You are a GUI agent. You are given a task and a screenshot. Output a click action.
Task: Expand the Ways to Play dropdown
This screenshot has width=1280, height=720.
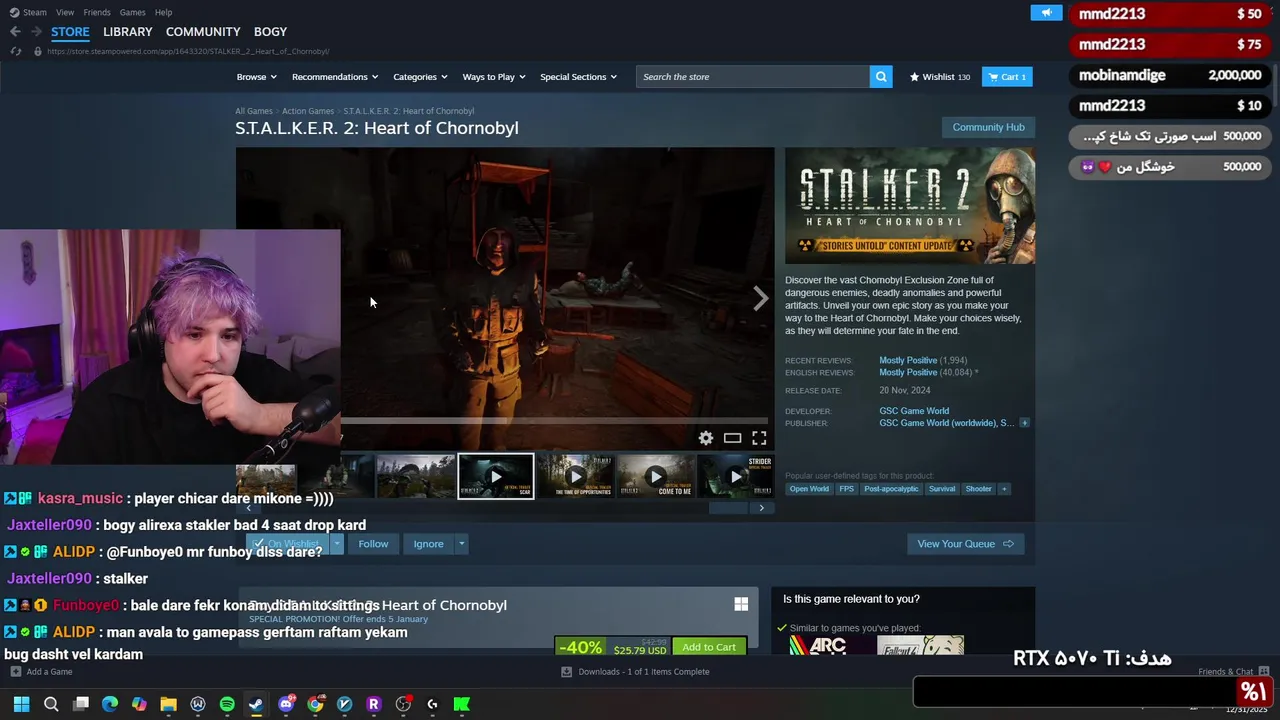494,77
